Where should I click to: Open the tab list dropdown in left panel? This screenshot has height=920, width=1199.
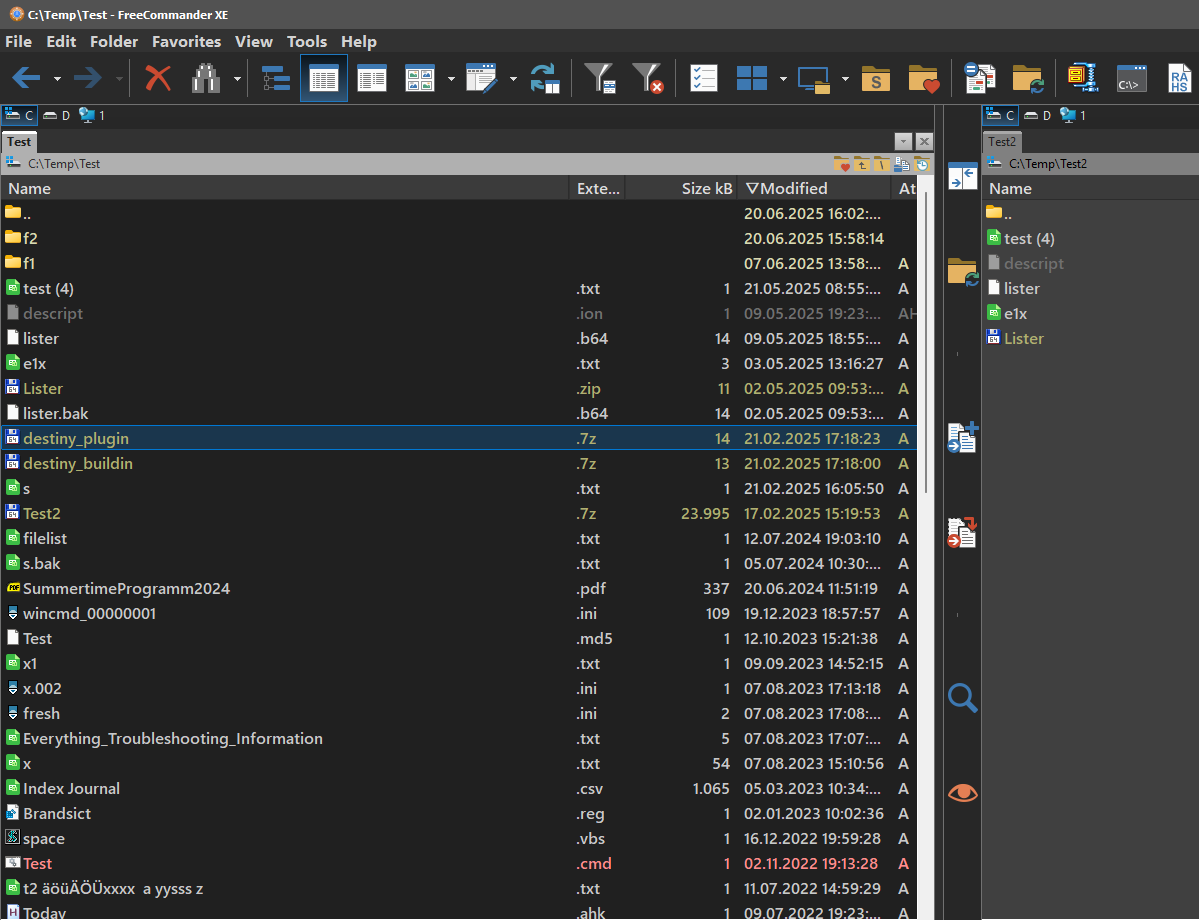[x=903, y=142]
